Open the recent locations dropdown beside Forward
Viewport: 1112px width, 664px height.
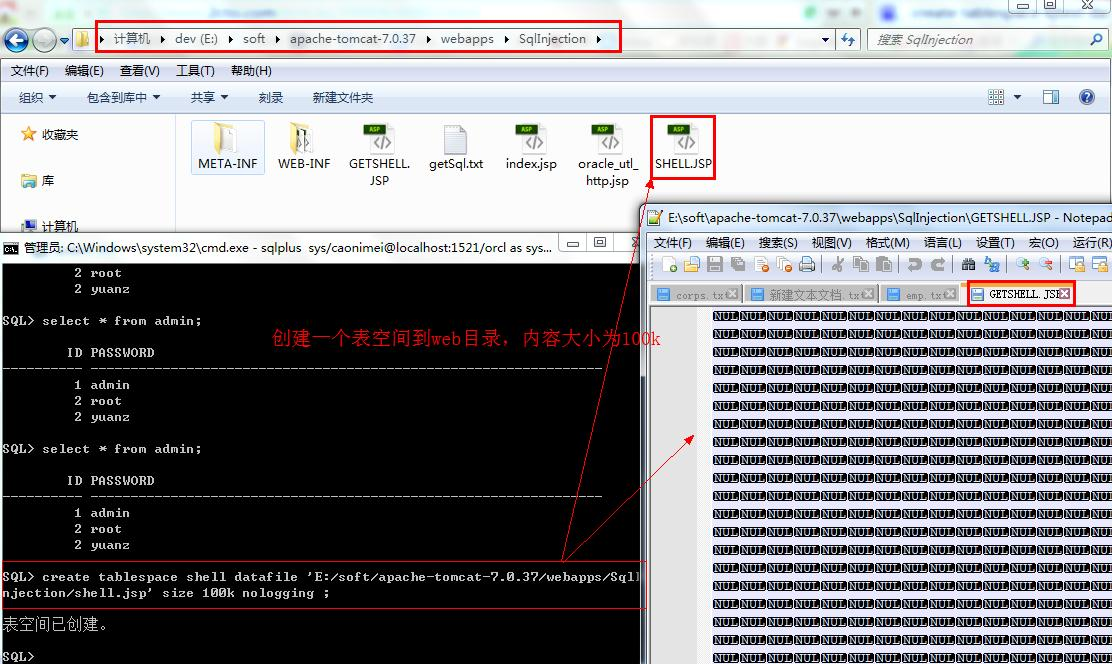tap(65, 40)
